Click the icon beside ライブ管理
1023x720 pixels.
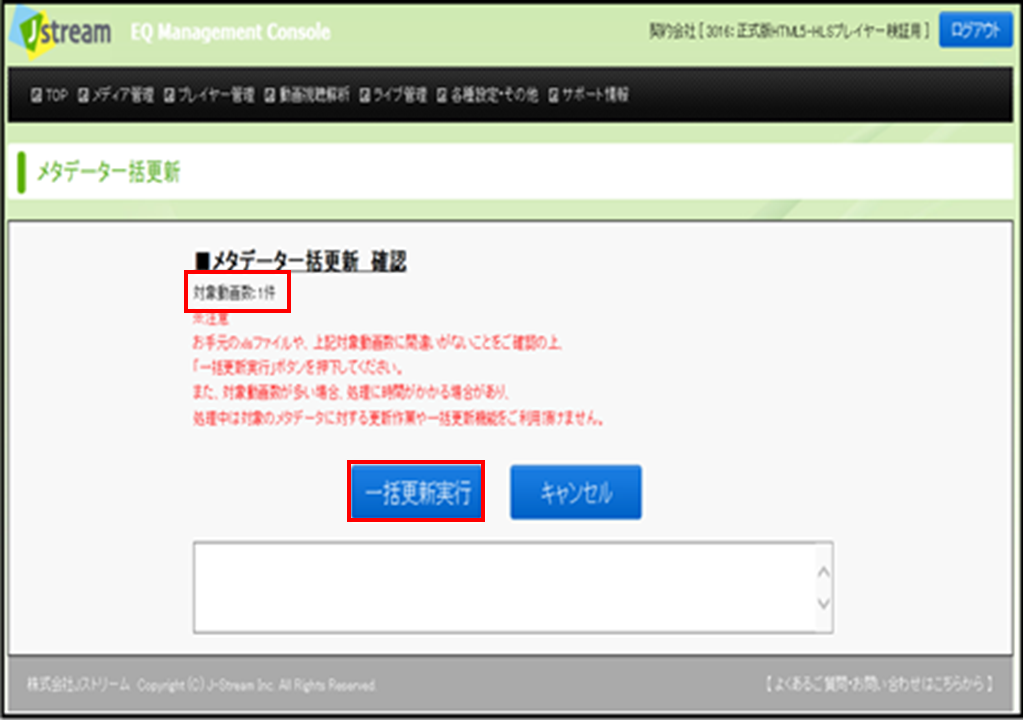click(x=365, y=96)
